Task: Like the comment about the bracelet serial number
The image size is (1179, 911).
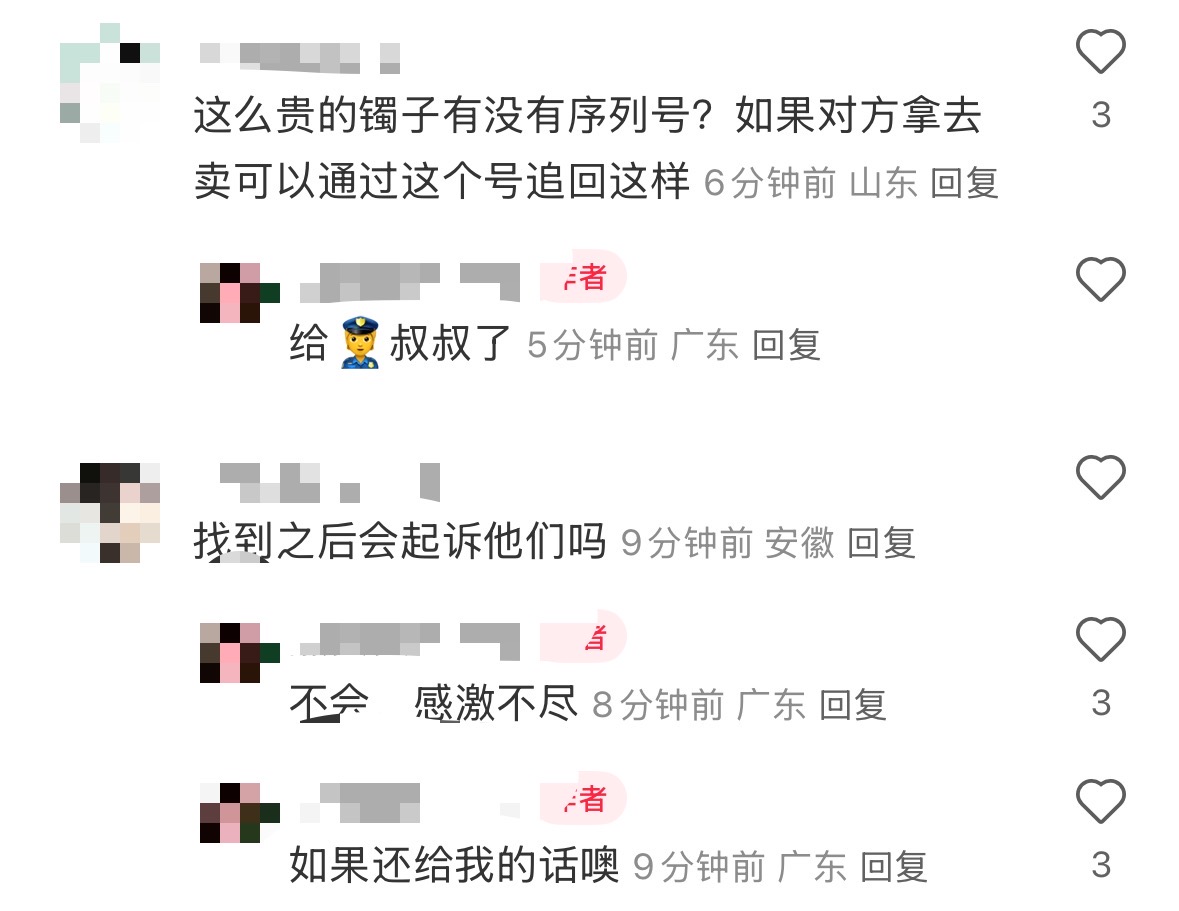Action: (x=1101, y=51)
